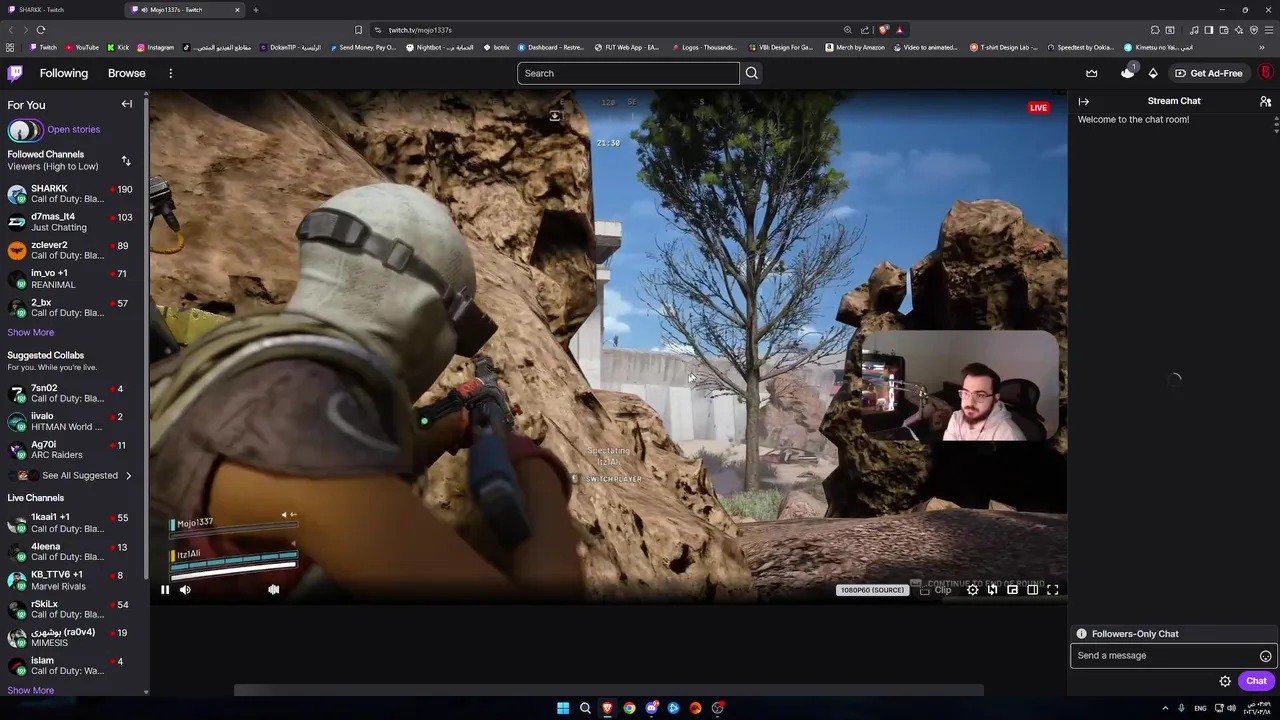Open 1kaai1 +1 live channel
Image resolution: width=1280 pixels, height=720 pixels.
point(72,523)
